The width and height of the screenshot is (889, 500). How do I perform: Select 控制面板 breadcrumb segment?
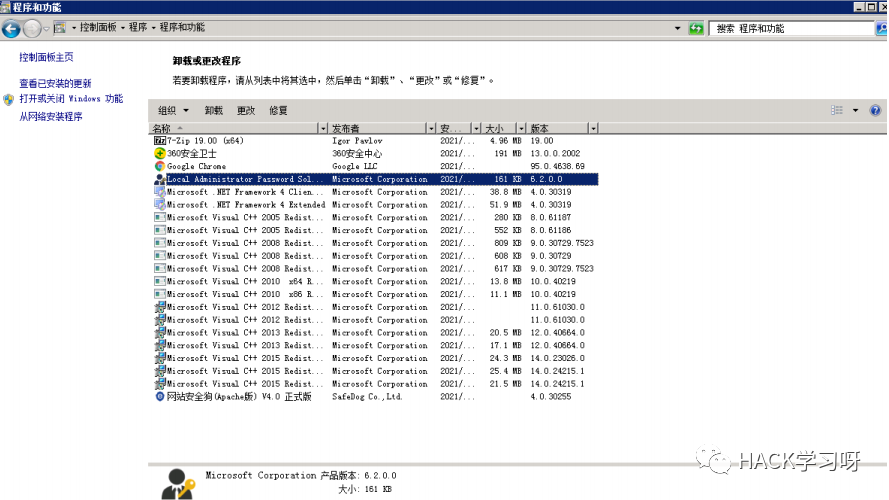point(98,27)
